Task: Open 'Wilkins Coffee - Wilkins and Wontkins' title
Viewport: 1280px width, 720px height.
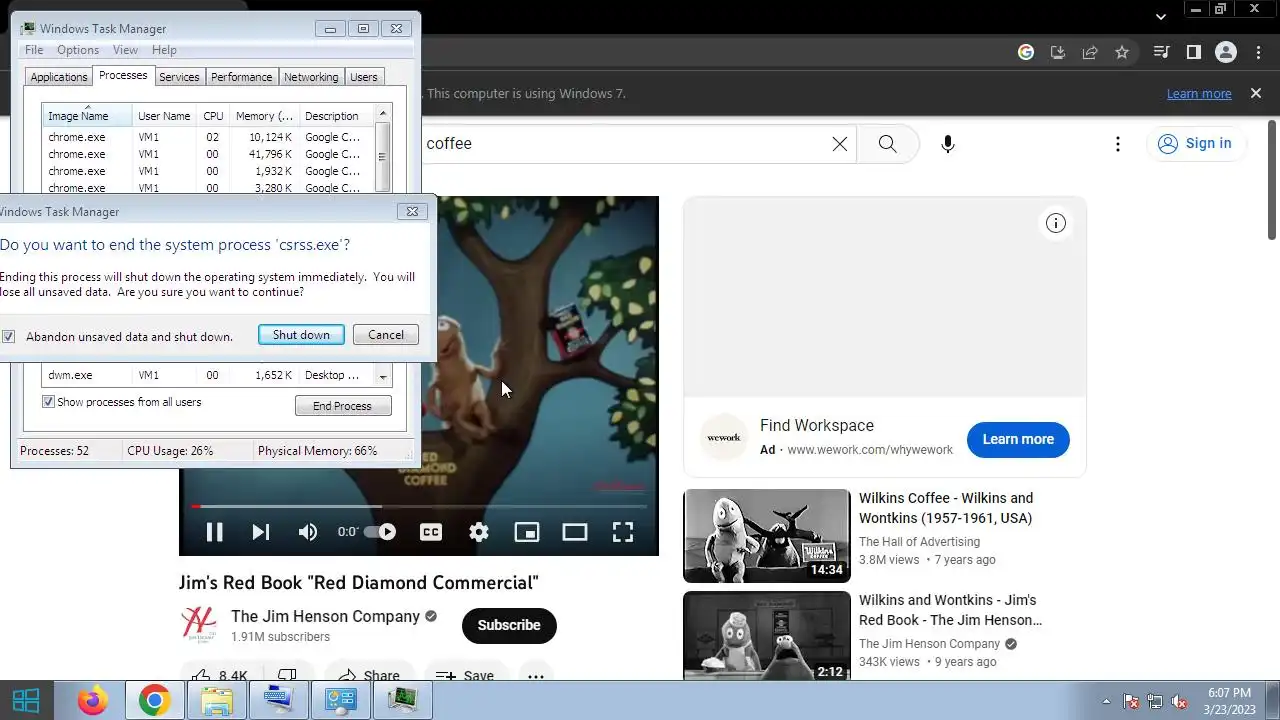Action: [x=946, y=508]
